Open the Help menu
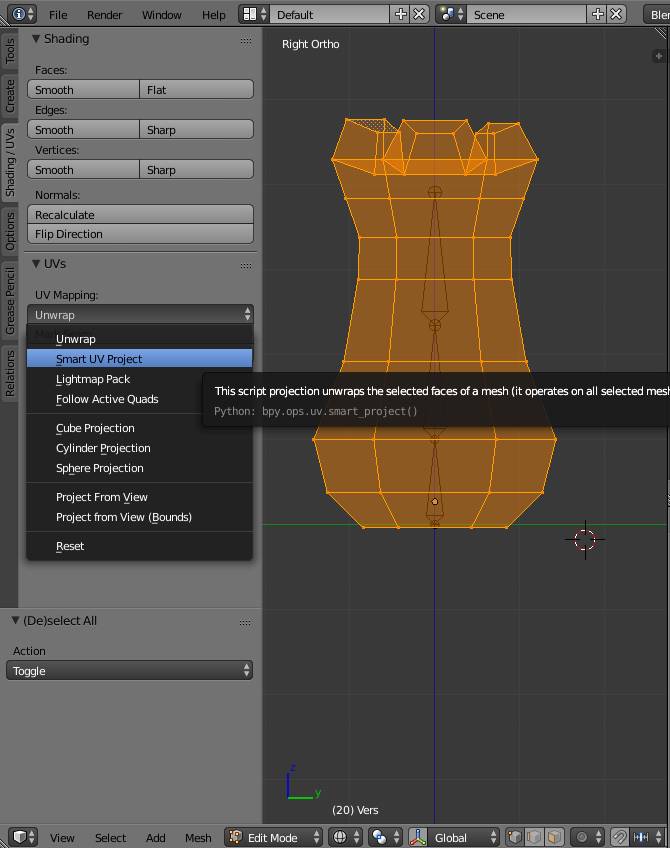Viewport: 670px width, 848px height. [214, 15]
